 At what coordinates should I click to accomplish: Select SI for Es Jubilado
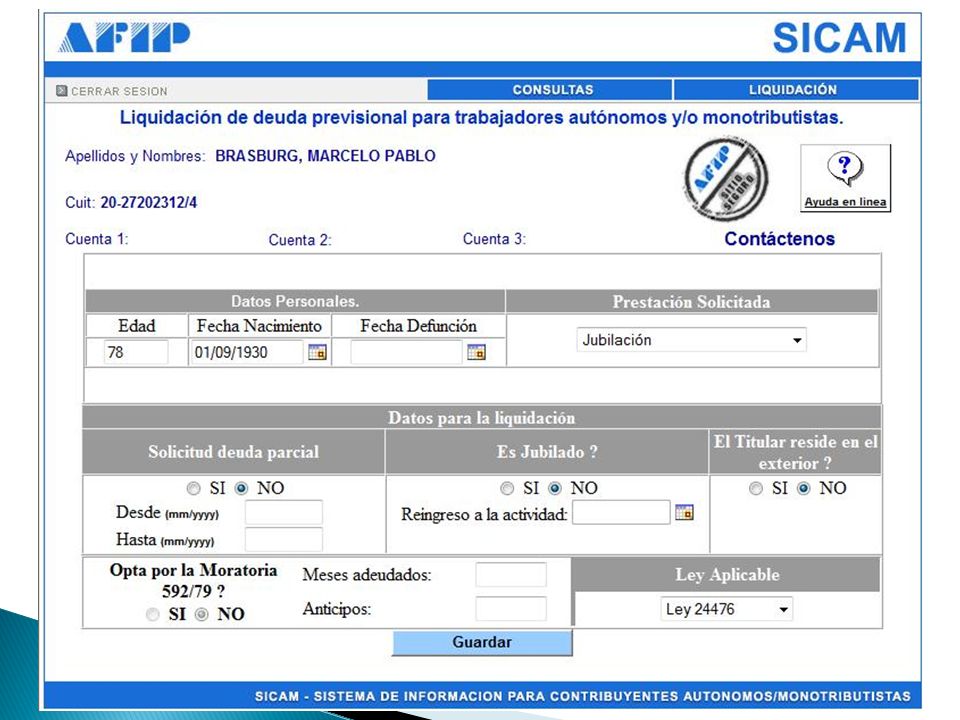pyautogui.click(x=507, y=488)
